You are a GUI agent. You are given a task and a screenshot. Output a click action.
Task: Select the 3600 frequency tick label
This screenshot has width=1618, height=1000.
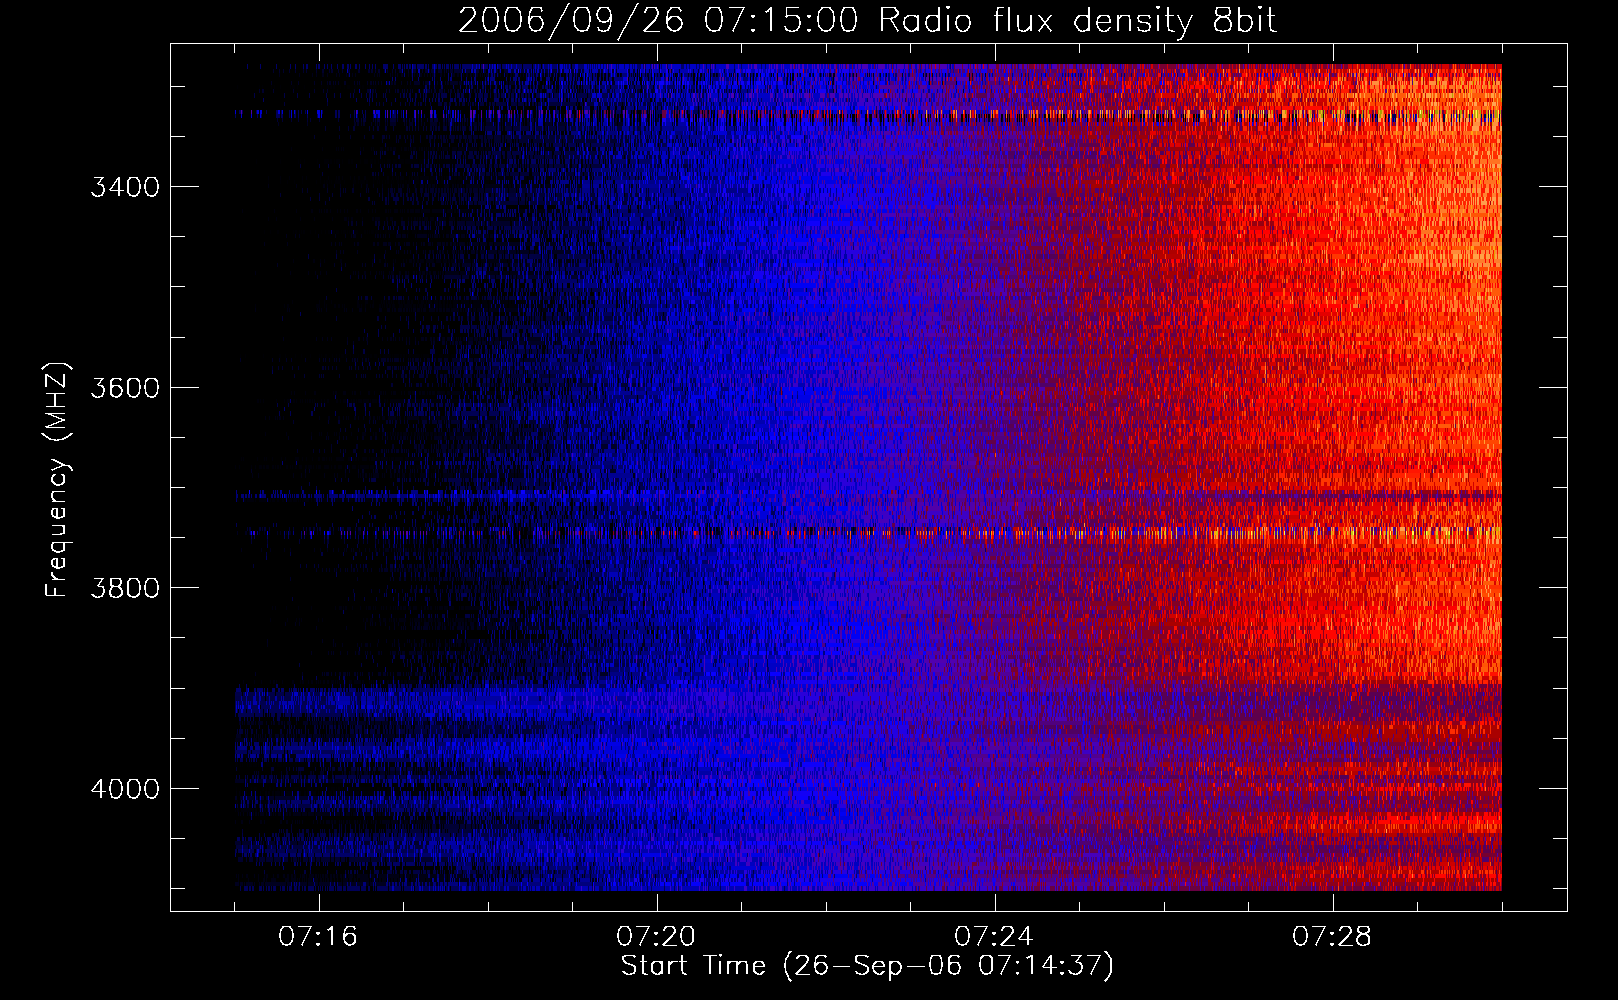click(x=125, y=388)
